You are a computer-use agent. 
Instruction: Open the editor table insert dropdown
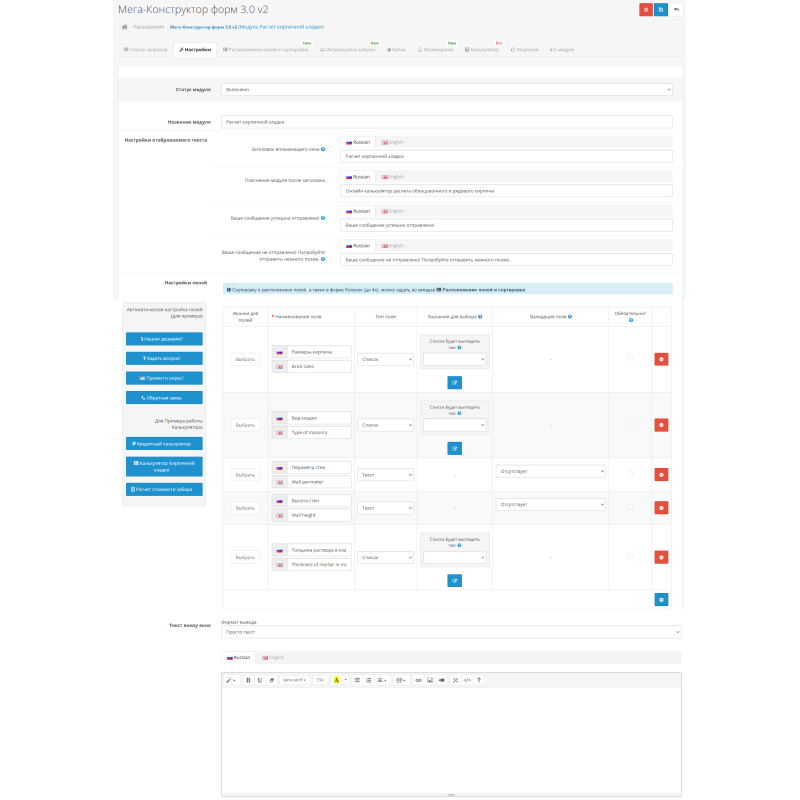pyautogui.click(x=401, y=680)
